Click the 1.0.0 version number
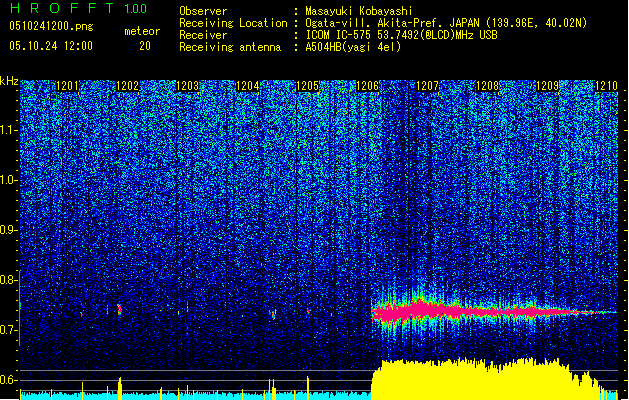Screen dimensions: 629x400 (136, 9)
